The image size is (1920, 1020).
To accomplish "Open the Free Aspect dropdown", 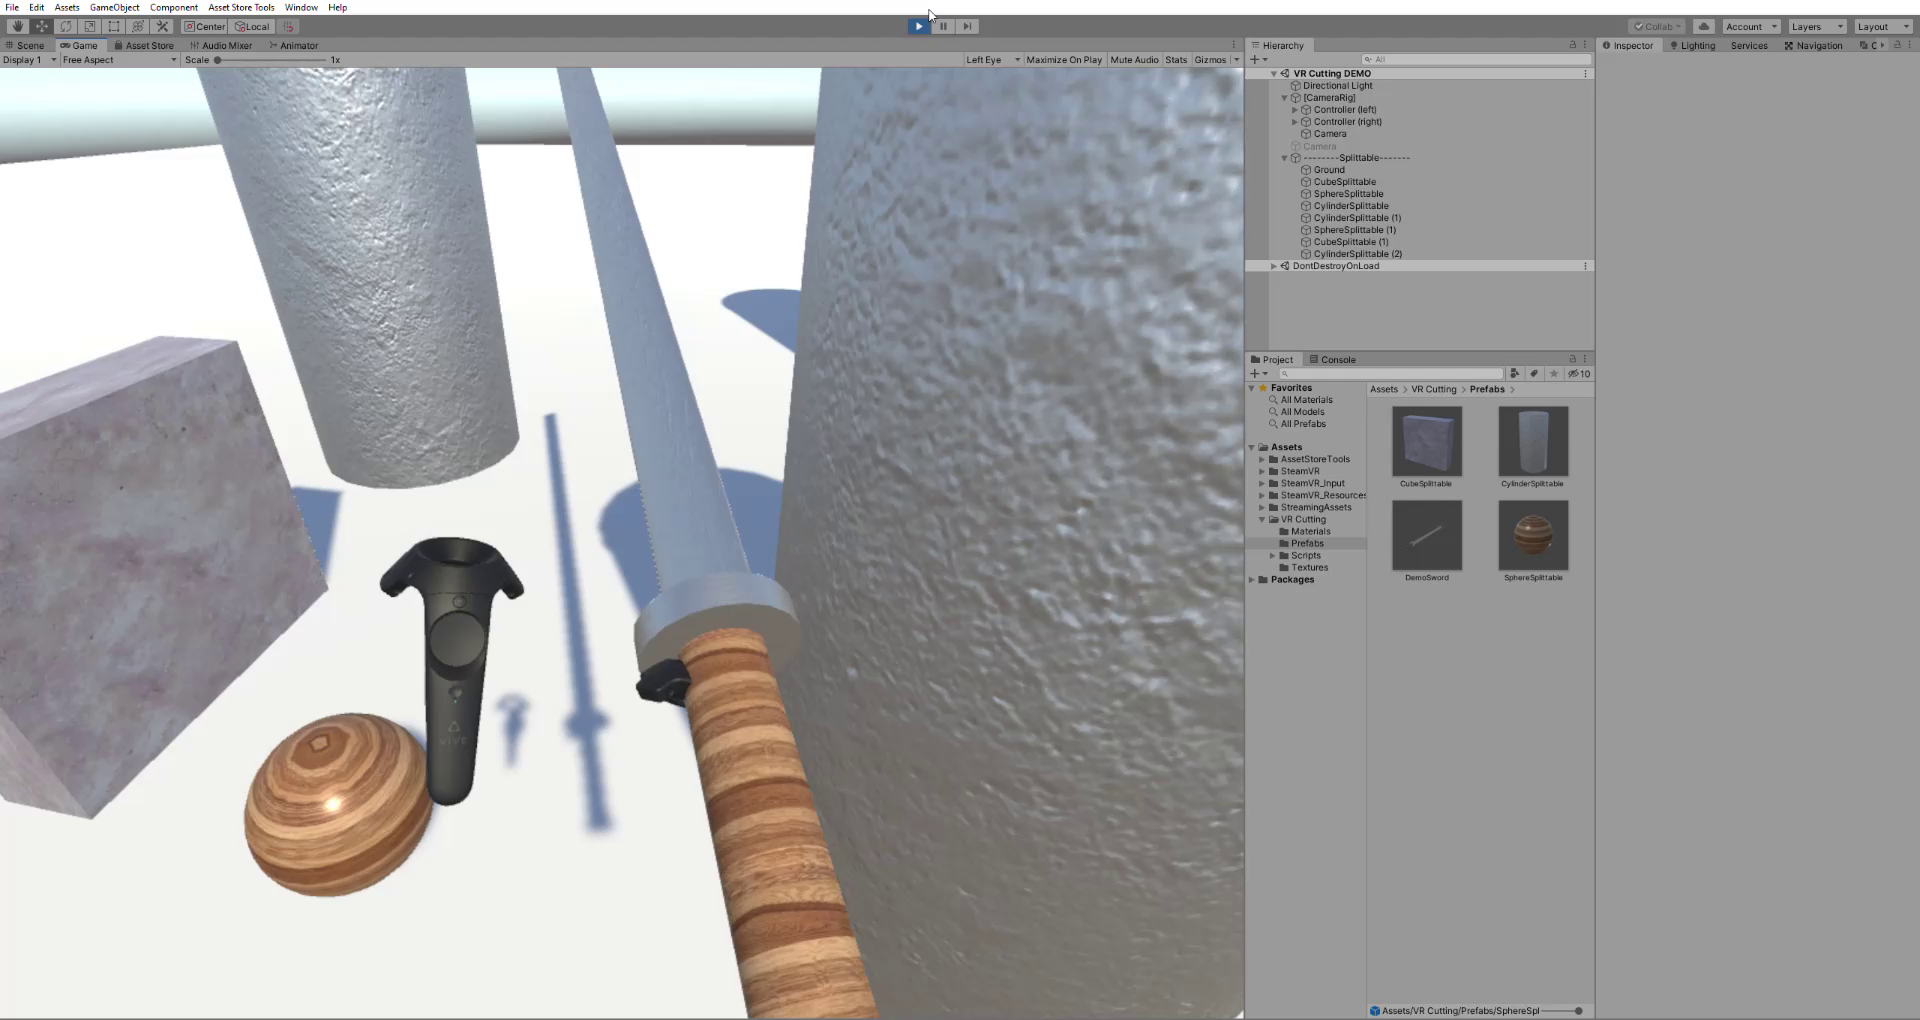I will [x=119, y=59].
